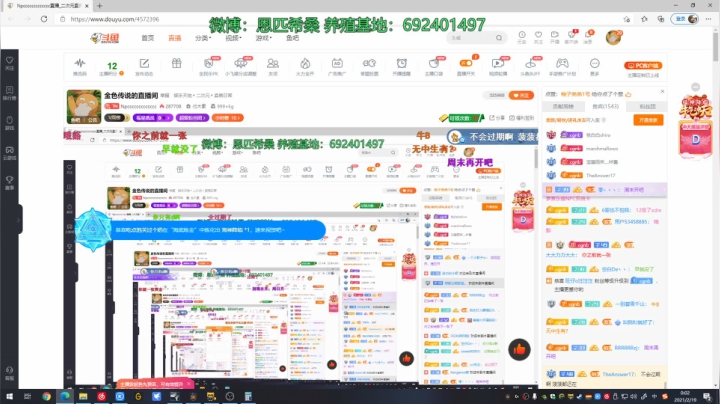Click the share link above the video
This screenshot has width=720, height=404.
click(497, 118)
